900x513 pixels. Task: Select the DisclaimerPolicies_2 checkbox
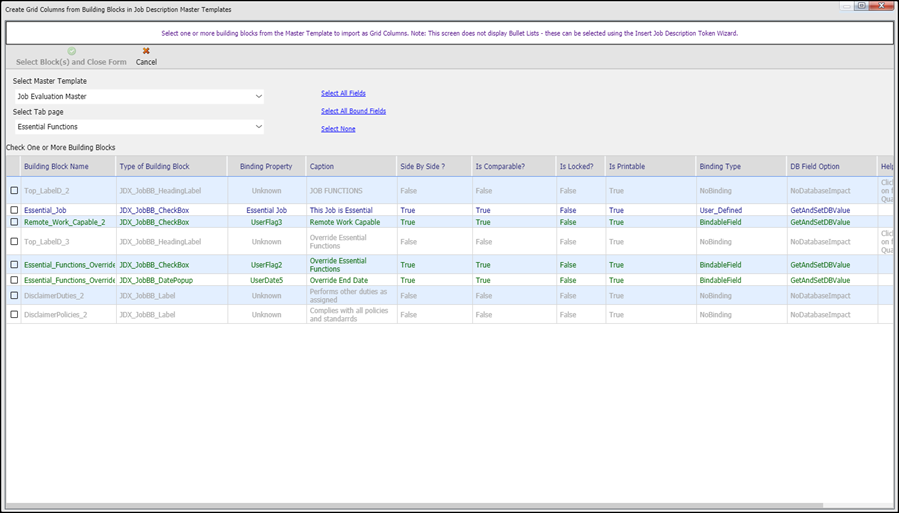click(x=14, y=314)
